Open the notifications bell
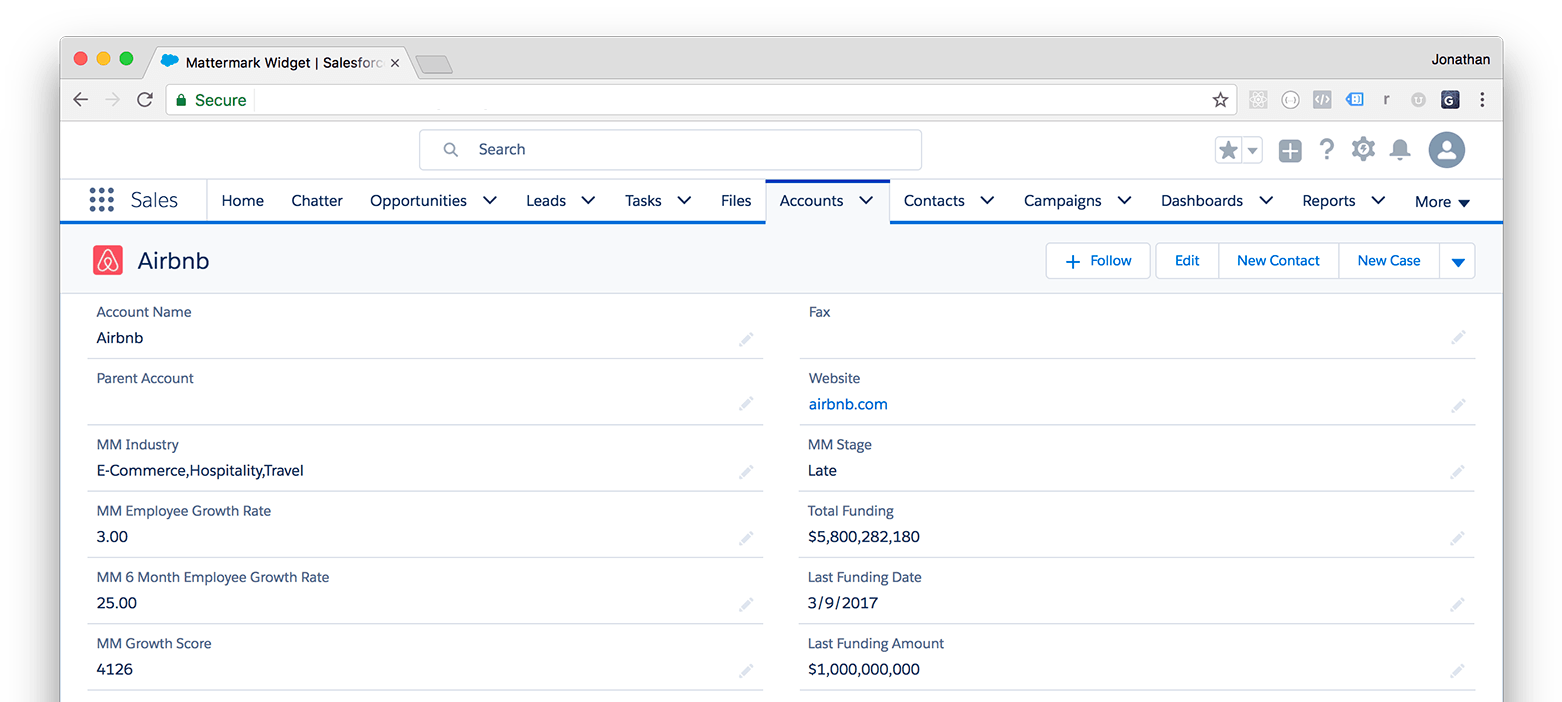This screenshot has width=1562, height=702. click(x=1400, y=150)
